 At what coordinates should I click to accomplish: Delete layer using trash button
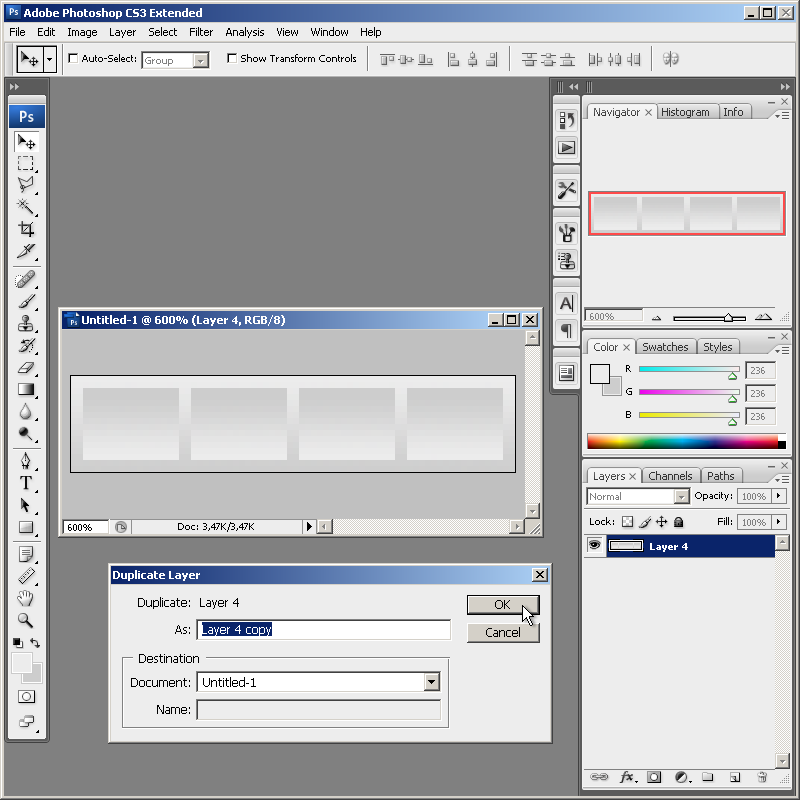click(762, 777)
